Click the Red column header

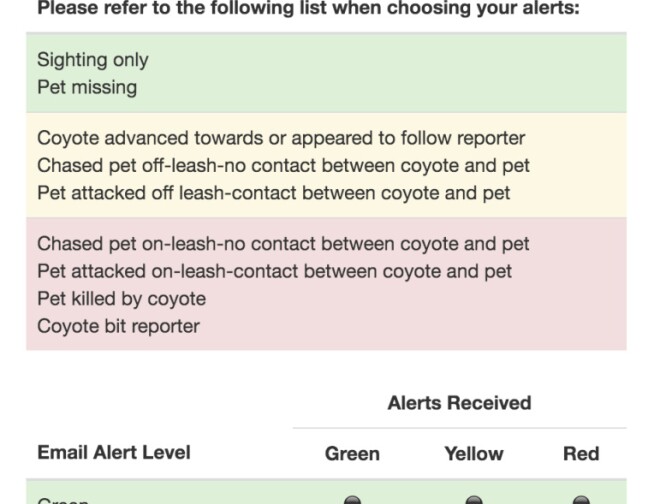(x=581, y=453)
